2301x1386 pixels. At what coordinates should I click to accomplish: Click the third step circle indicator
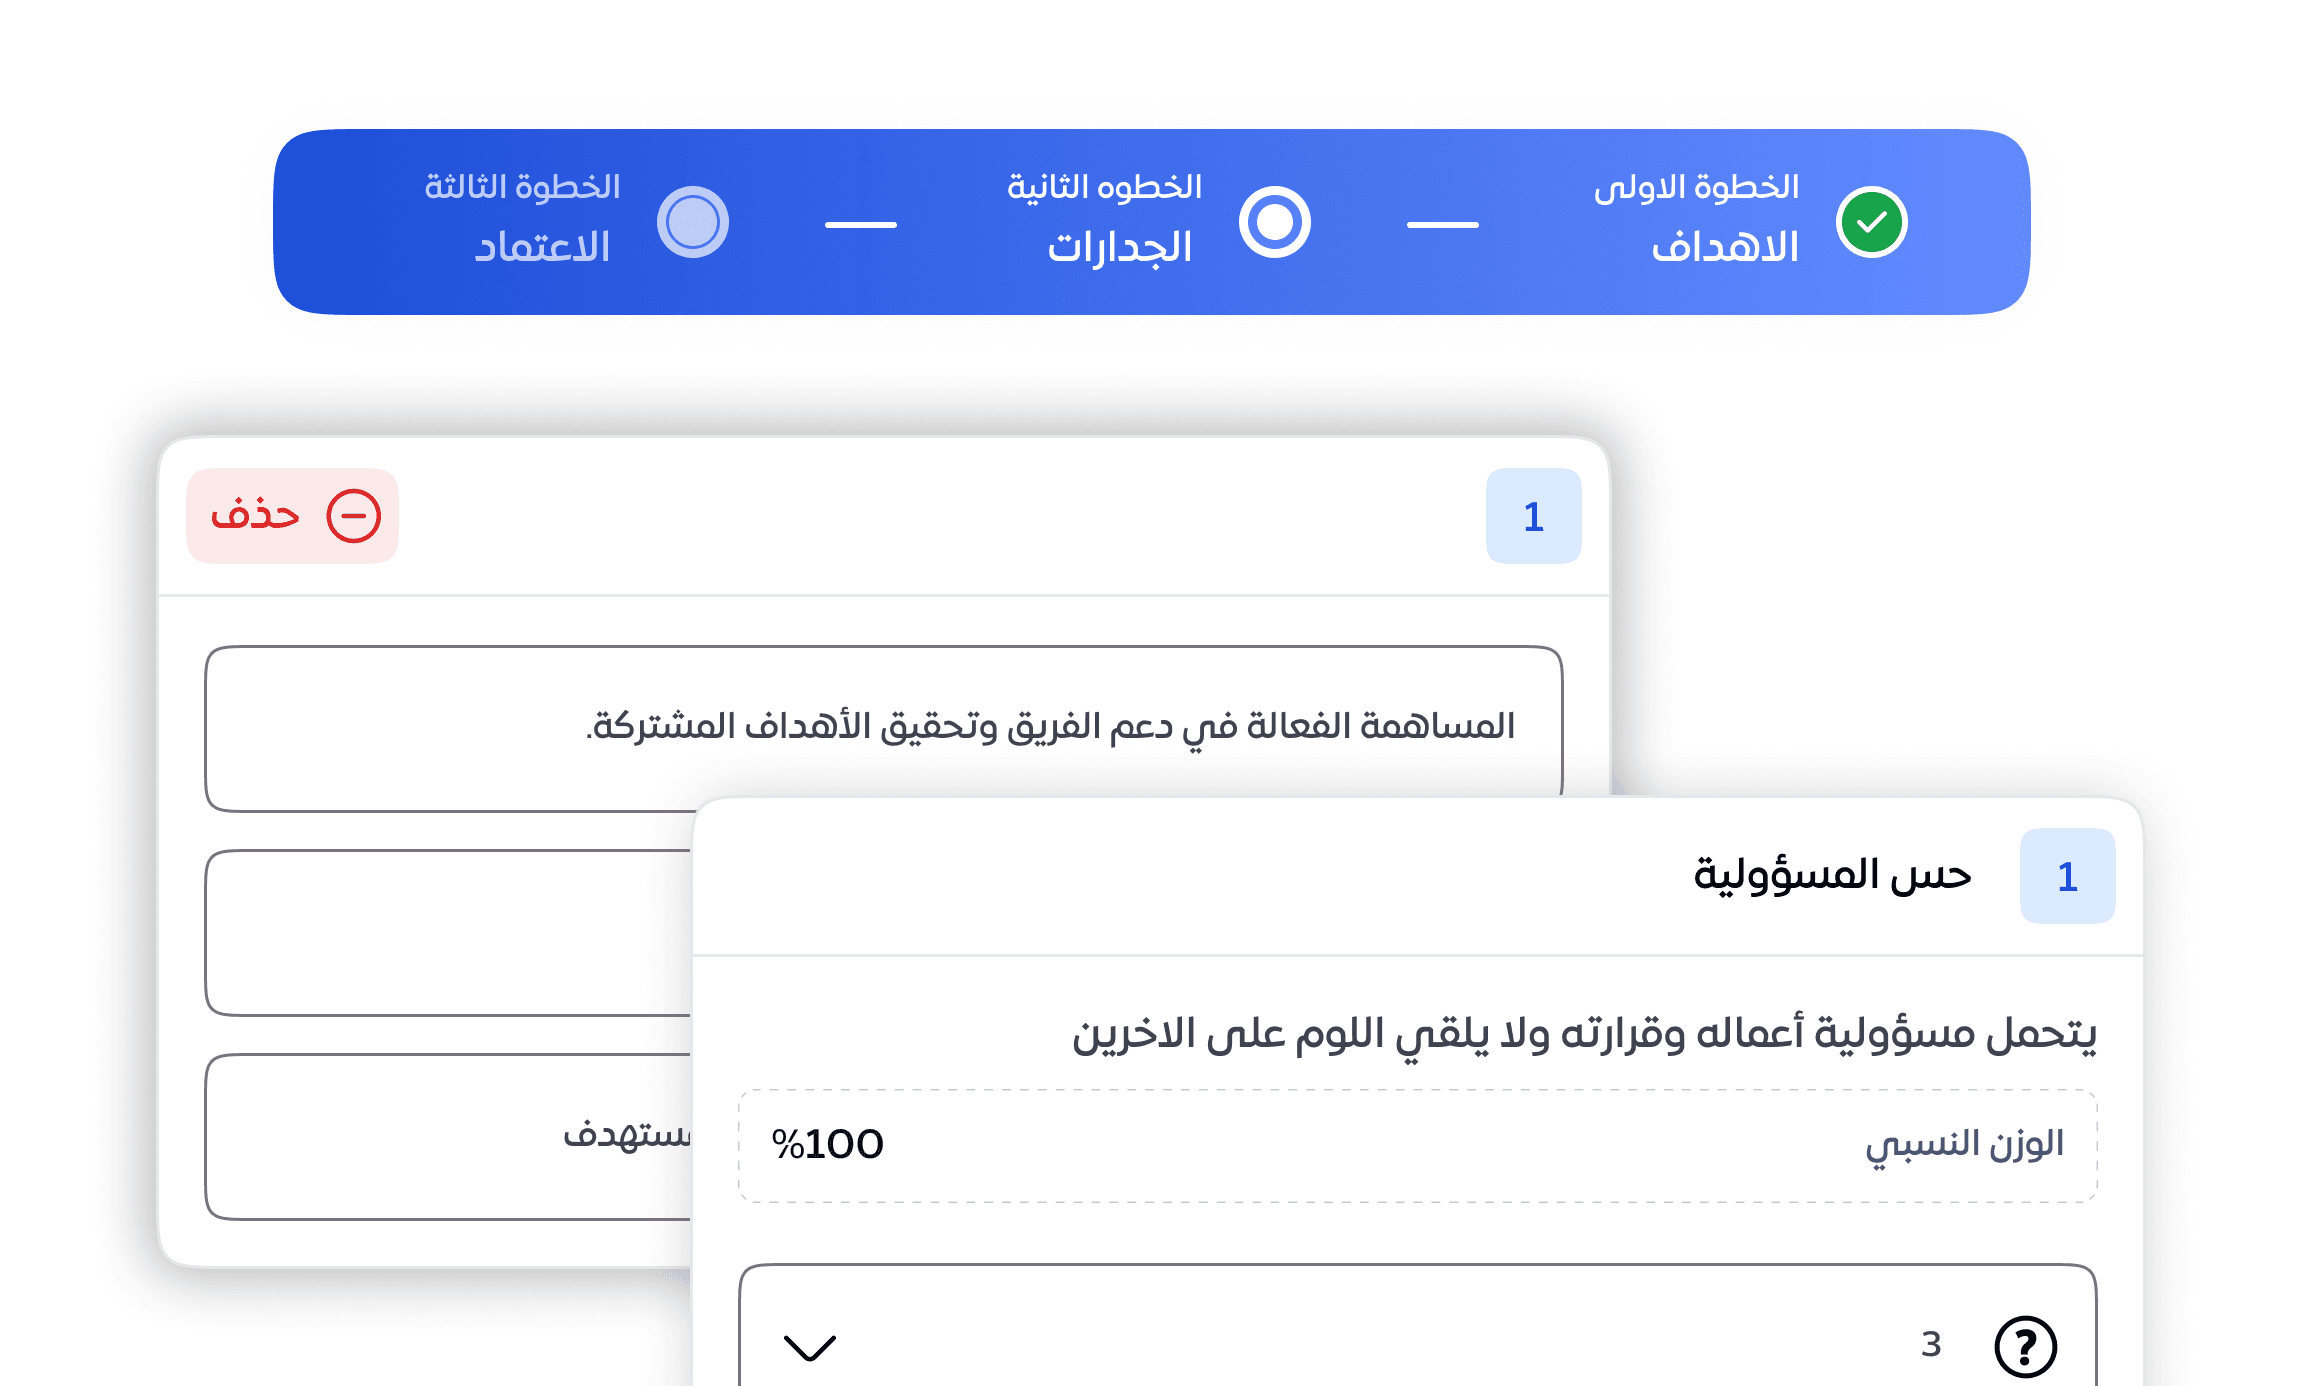[x=693, y=222]
